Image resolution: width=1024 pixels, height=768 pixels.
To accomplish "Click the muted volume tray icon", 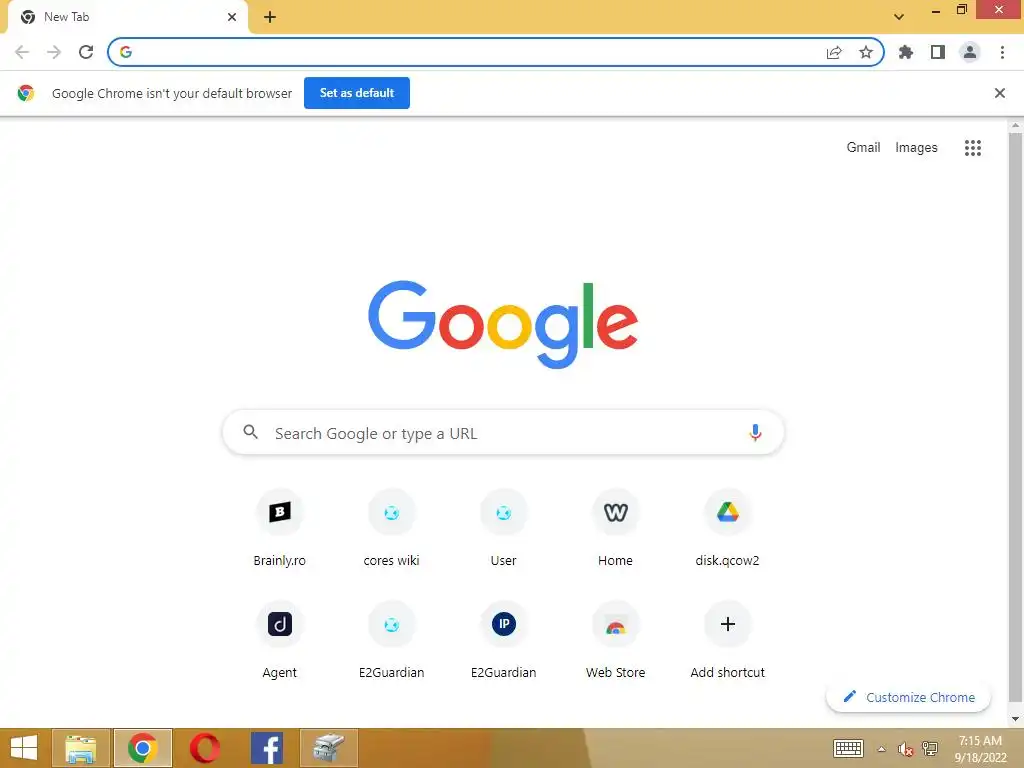I will (x=905, y=749).
